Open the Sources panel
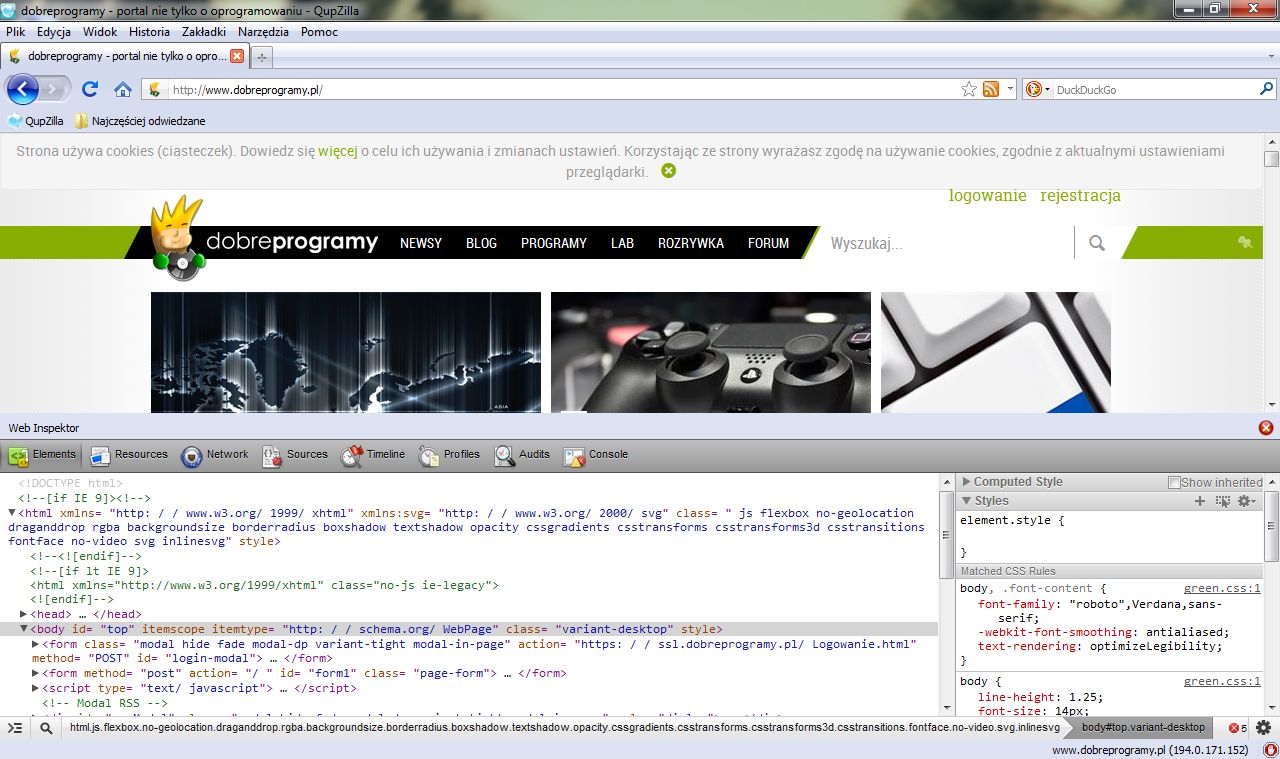1280x759 pixels. click(295, 455)
